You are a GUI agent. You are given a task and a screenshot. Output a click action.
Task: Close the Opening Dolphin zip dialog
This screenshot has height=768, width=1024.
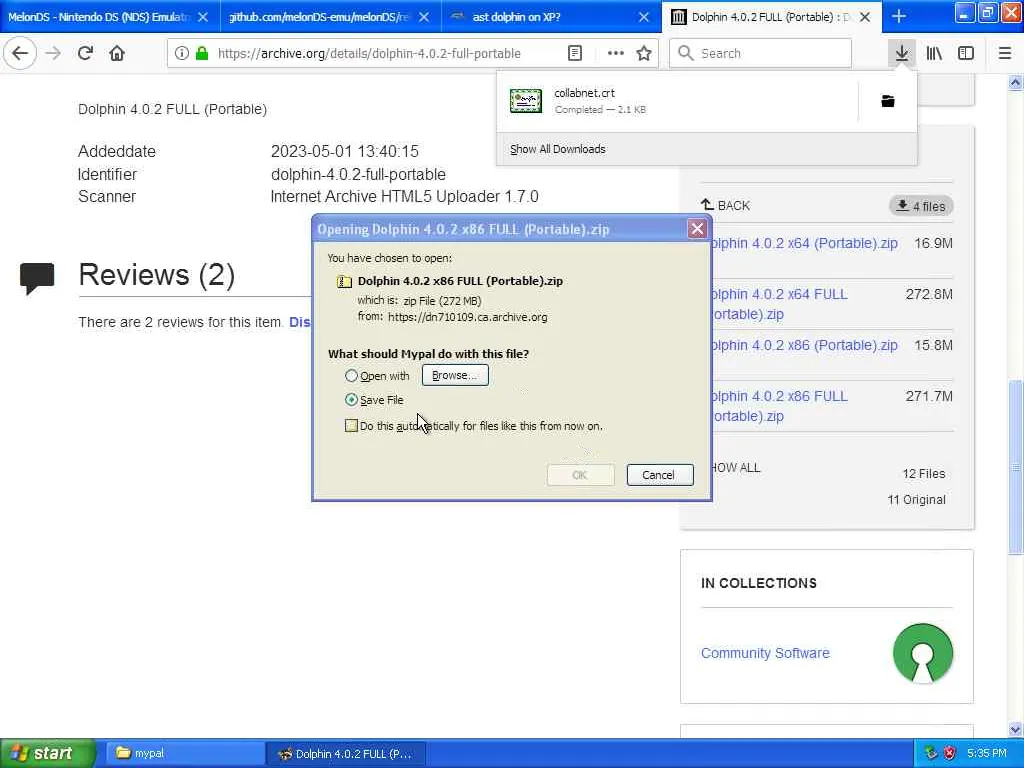[697, 229]
